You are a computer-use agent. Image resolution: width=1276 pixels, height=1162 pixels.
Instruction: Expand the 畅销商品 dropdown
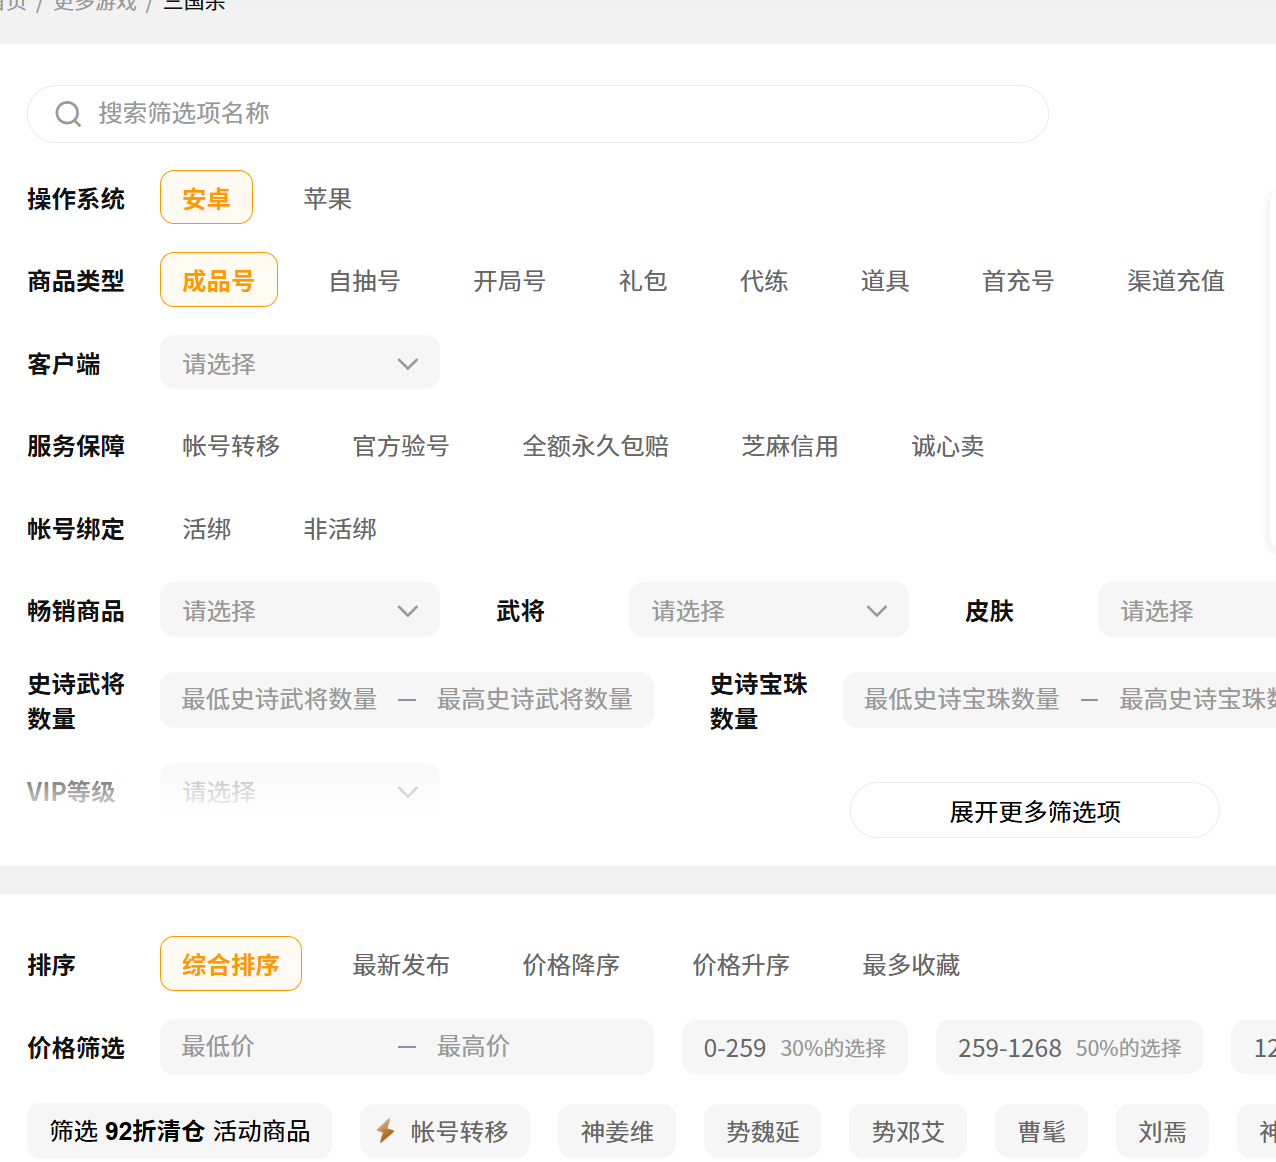pyautogui.click(x=300, y=610)
